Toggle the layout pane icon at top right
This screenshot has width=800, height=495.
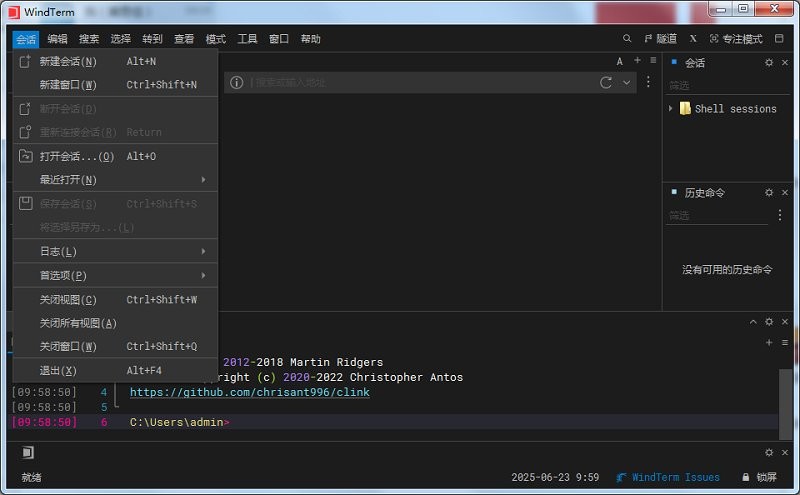pos(779,39)
